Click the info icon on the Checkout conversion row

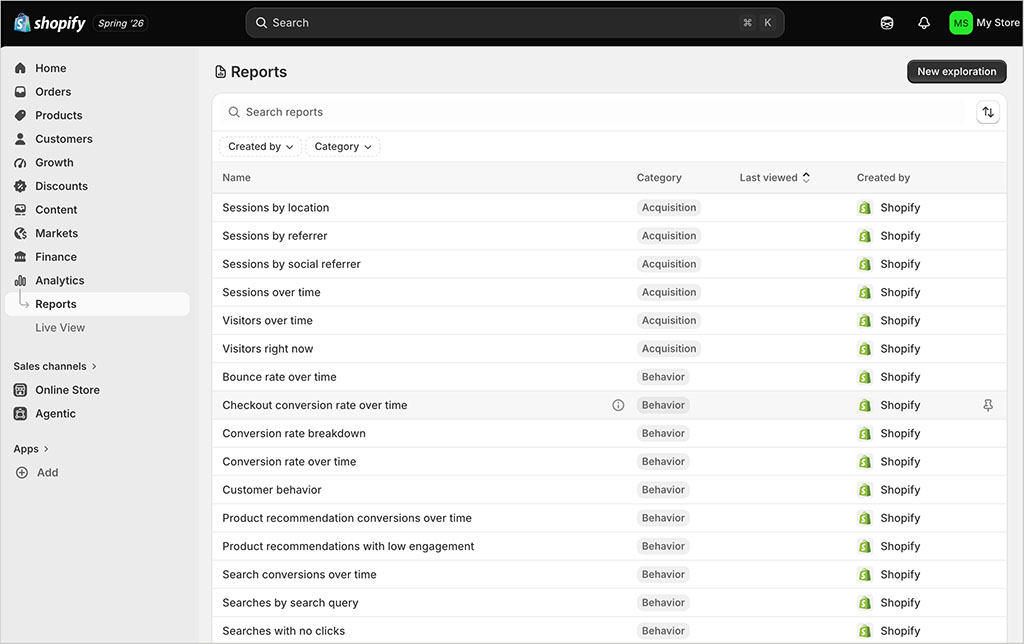click(x=618, y=405)
